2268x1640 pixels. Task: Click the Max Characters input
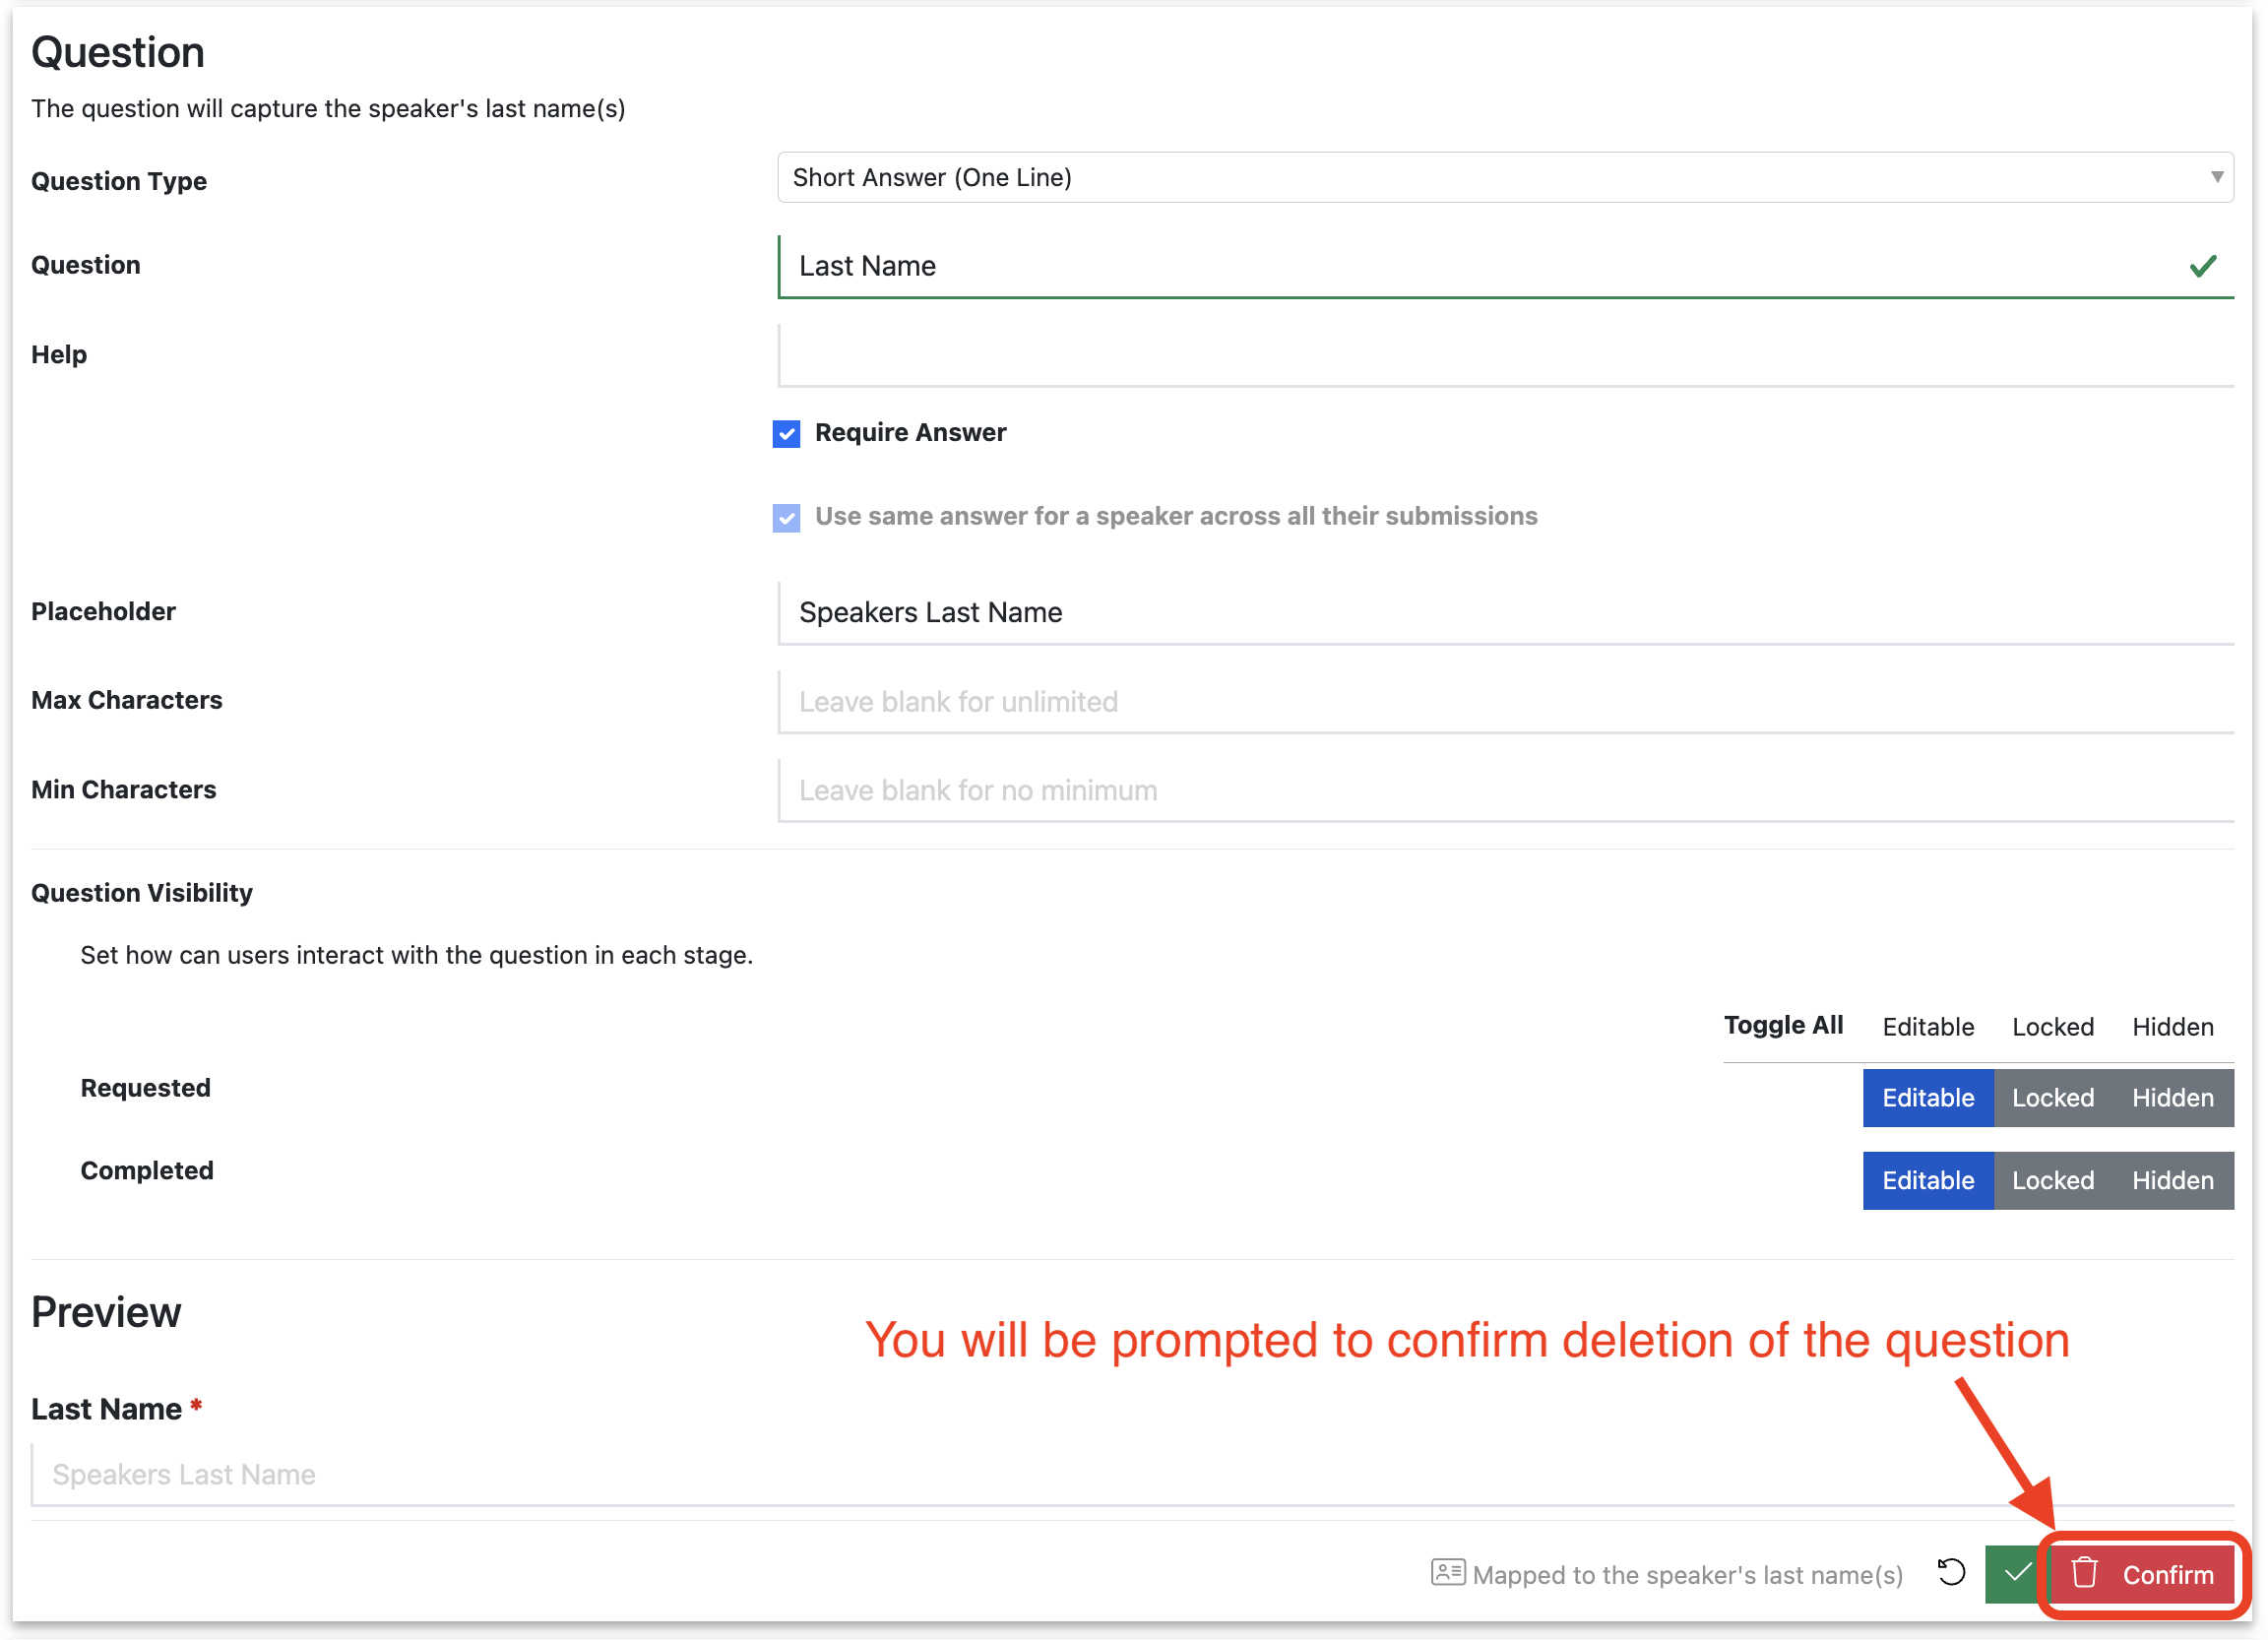pyautogui.click(x=1505, y=701)
